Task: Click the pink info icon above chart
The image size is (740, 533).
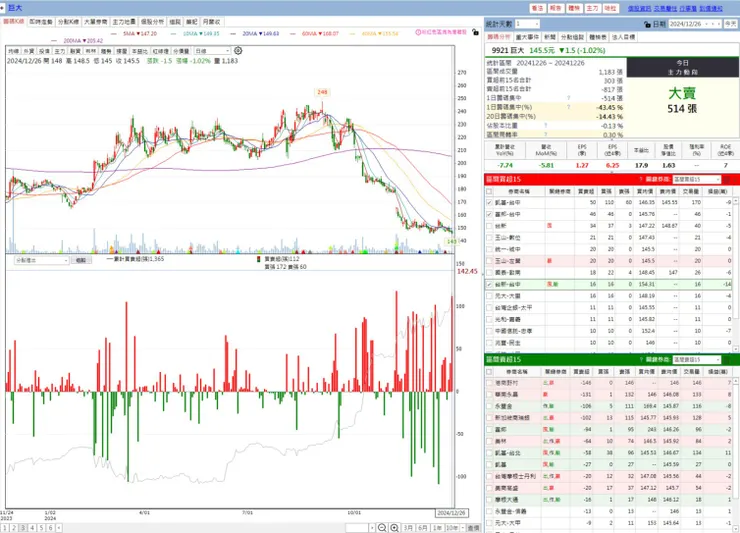Action: (x=418, y=32)
